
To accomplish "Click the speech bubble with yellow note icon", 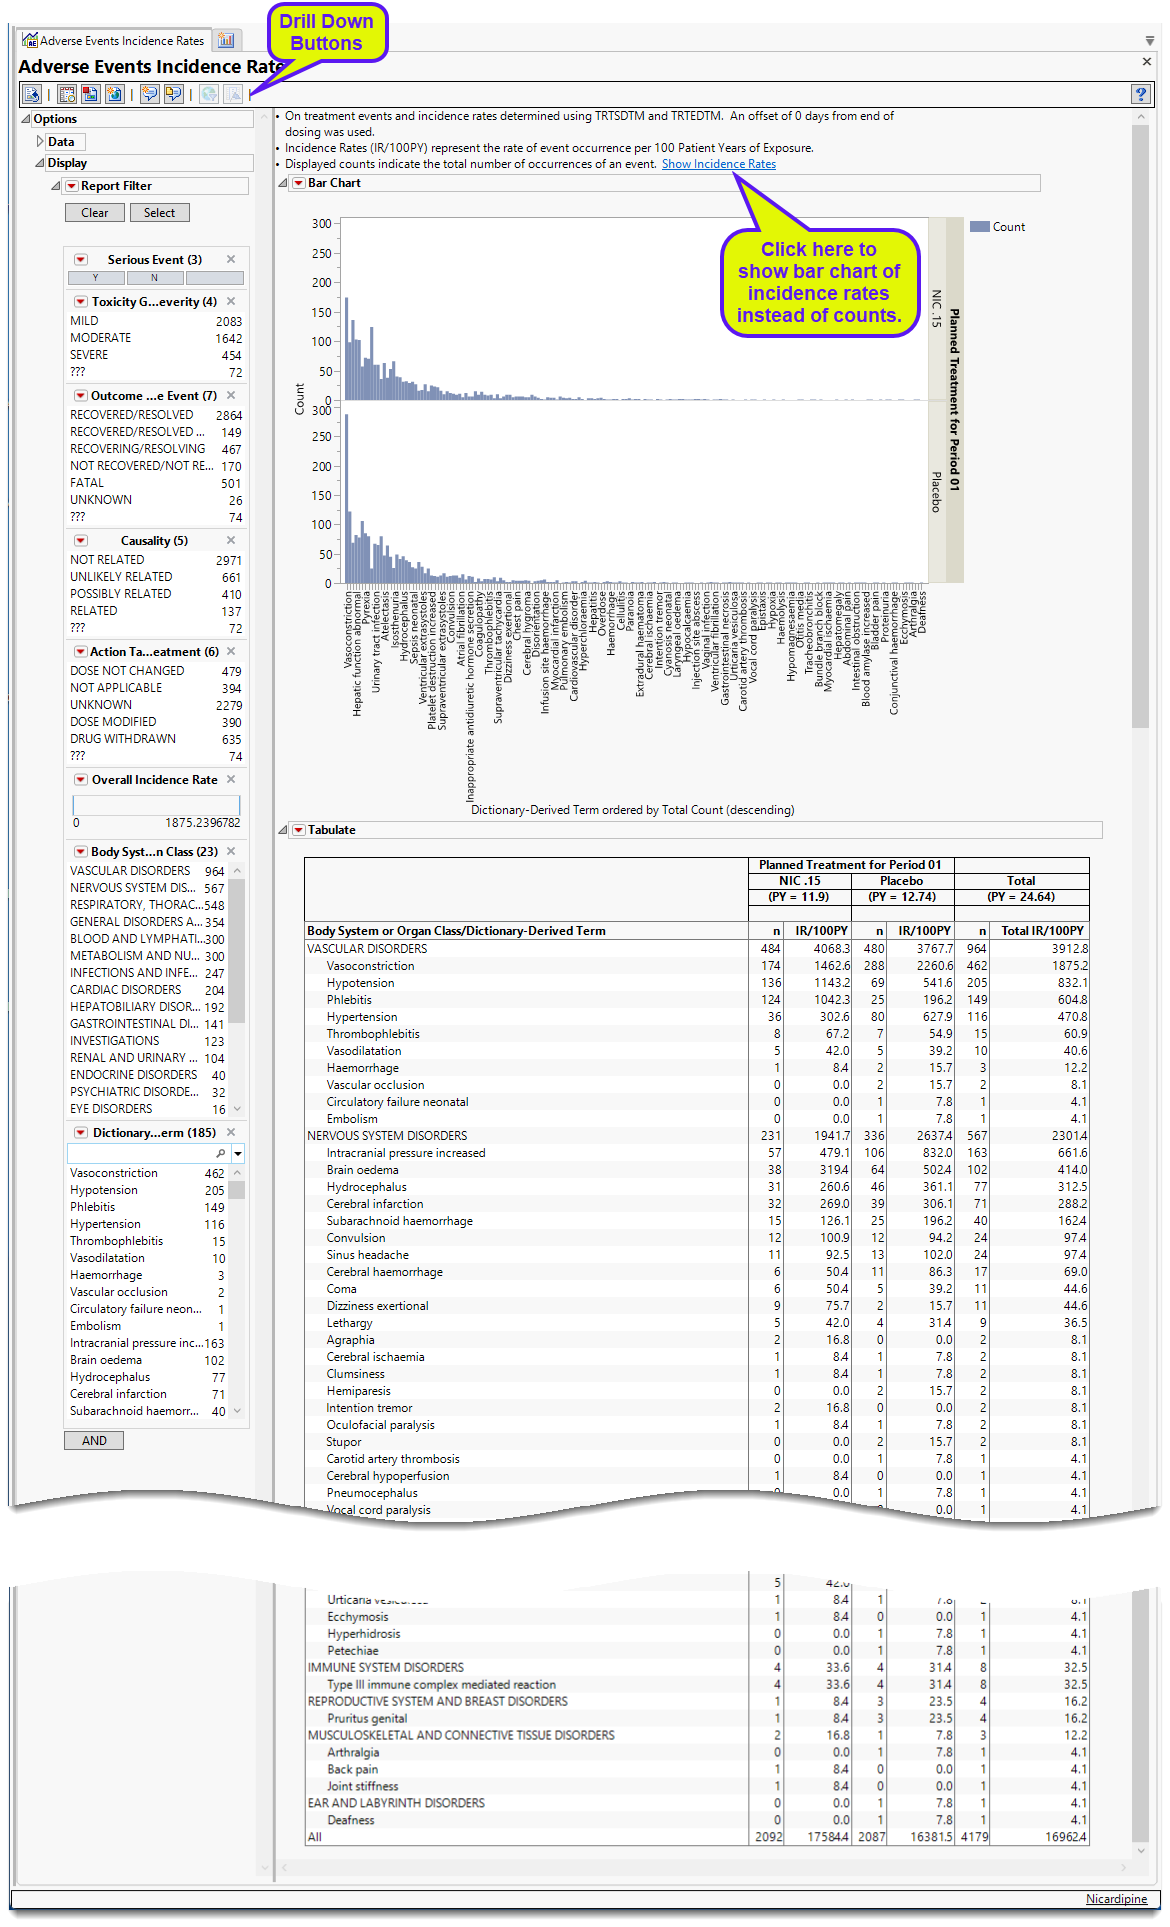I will [x=174, y=94].
